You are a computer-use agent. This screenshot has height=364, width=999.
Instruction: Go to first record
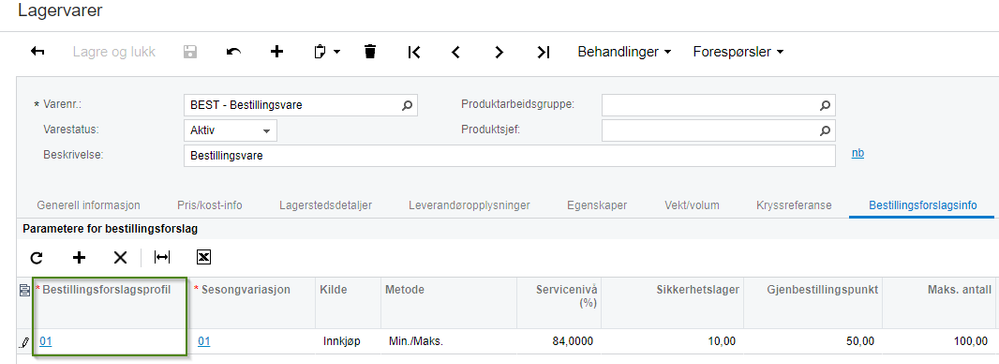(414, 52)
